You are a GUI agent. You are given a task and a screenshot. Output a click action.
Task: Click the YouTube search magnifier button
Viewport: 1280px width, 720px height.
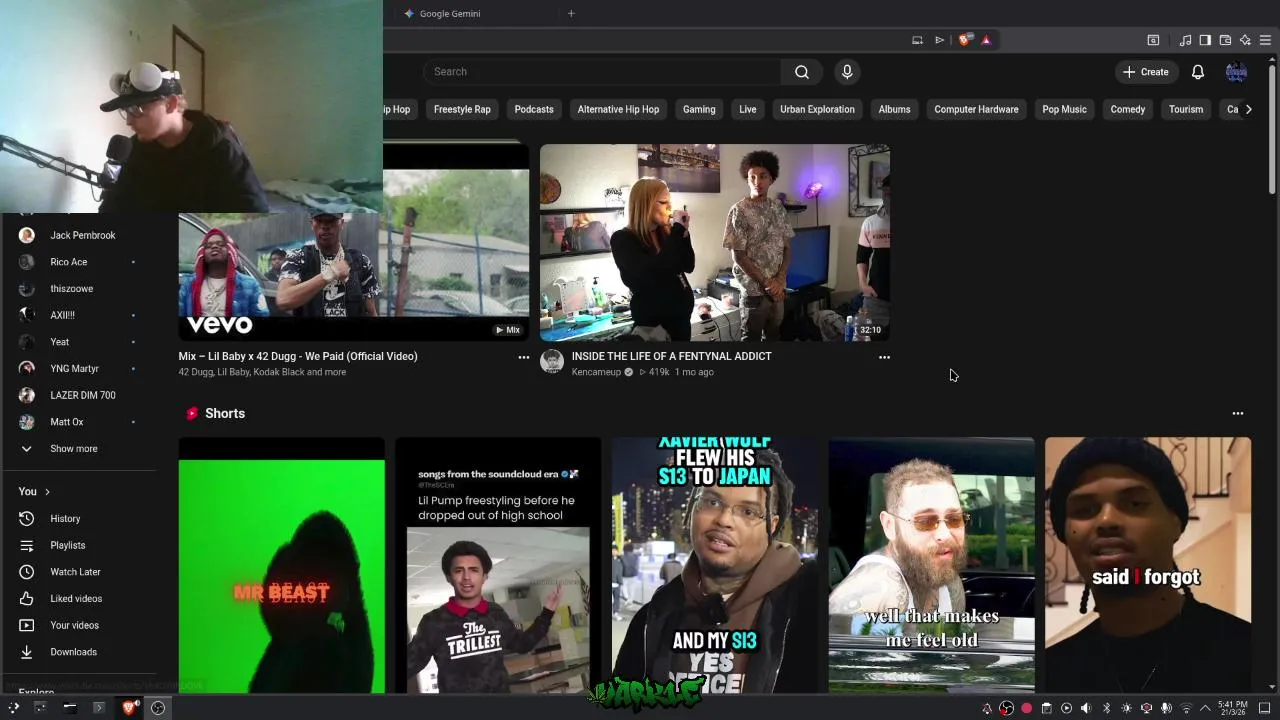(x=801, y=72)
